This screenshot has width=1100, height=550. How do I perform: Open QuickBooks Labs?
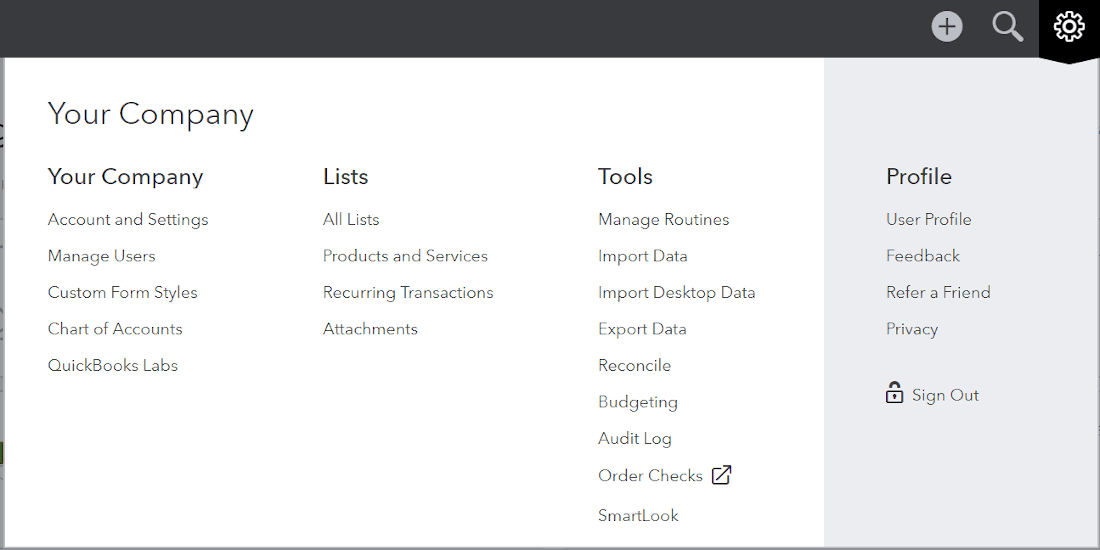coord(113,365)
